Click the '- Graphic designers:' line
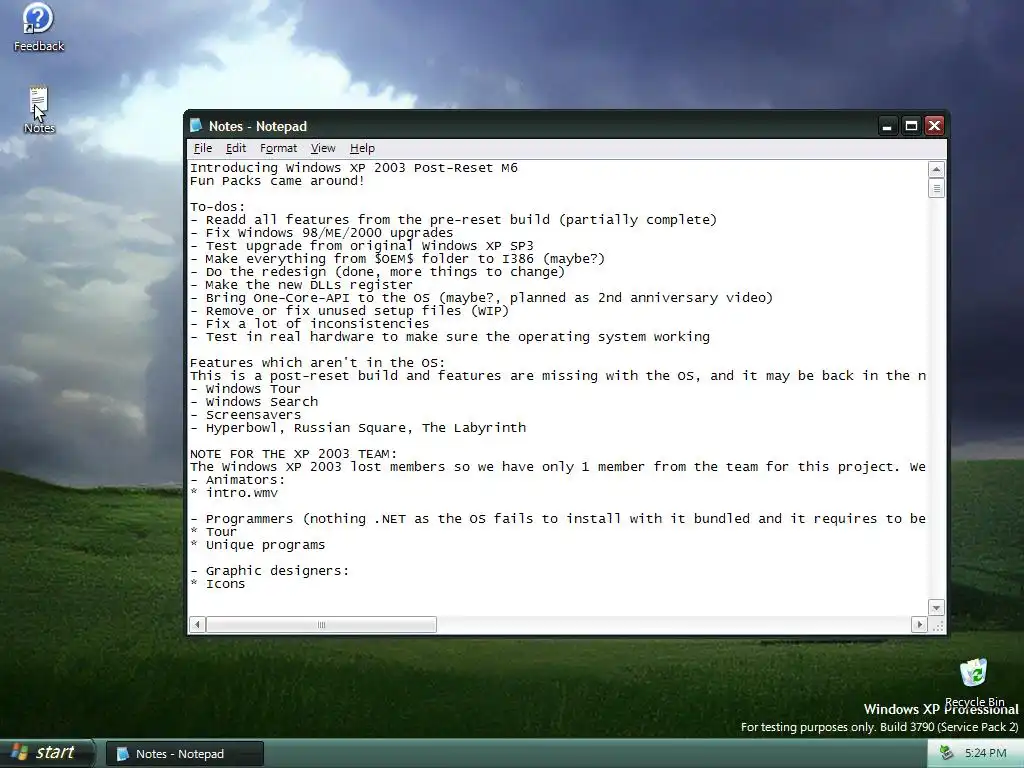 270,571
